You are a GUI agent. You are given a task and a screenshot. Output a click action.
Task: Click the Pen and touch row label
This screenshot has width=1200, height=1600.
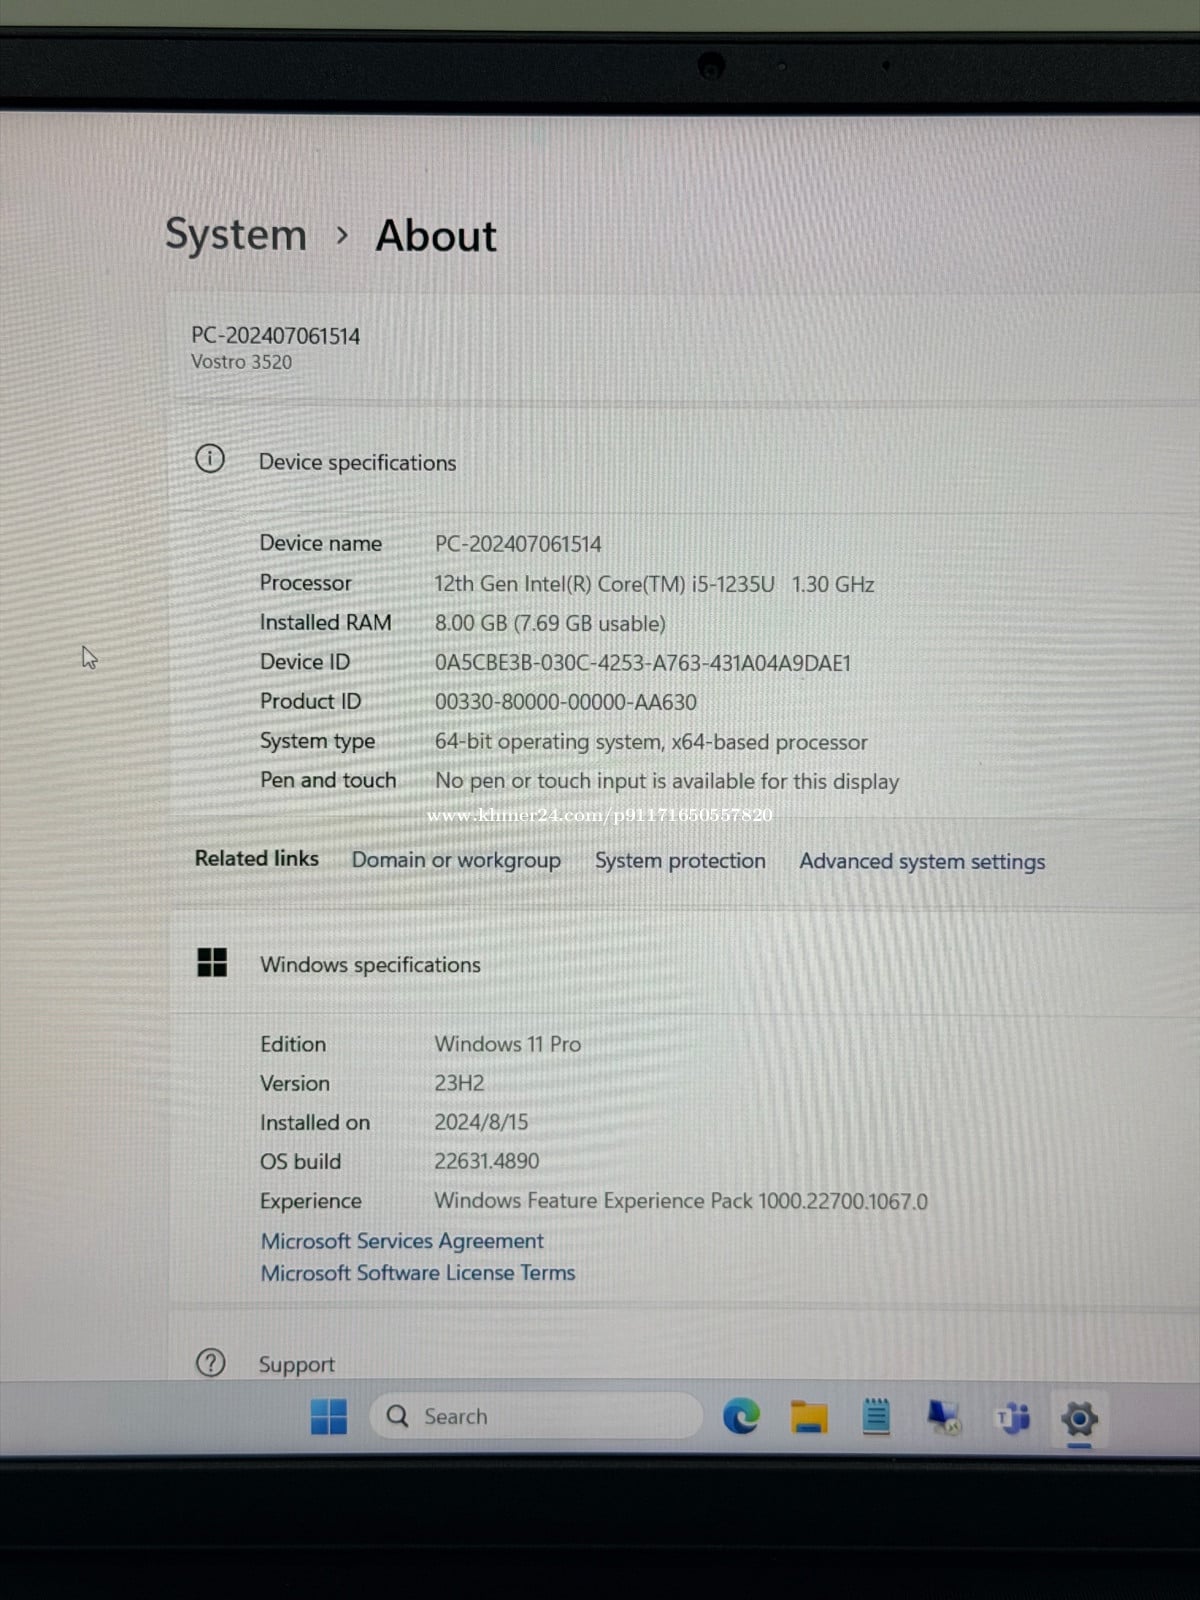pos(328,780)
